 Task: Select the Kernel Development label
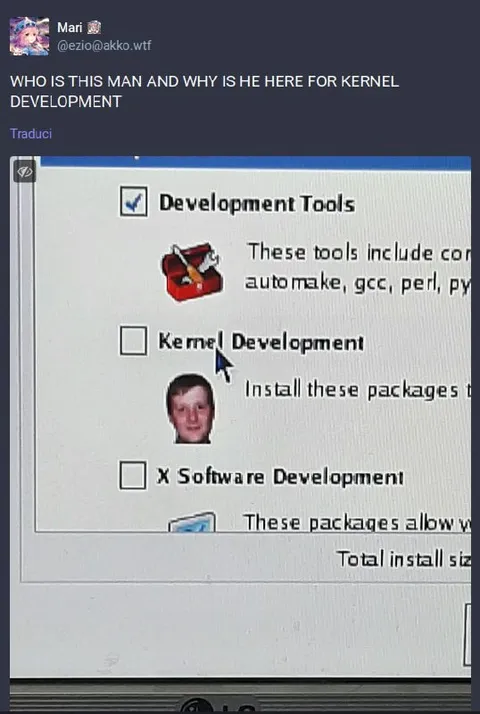[x=261, y=342]
